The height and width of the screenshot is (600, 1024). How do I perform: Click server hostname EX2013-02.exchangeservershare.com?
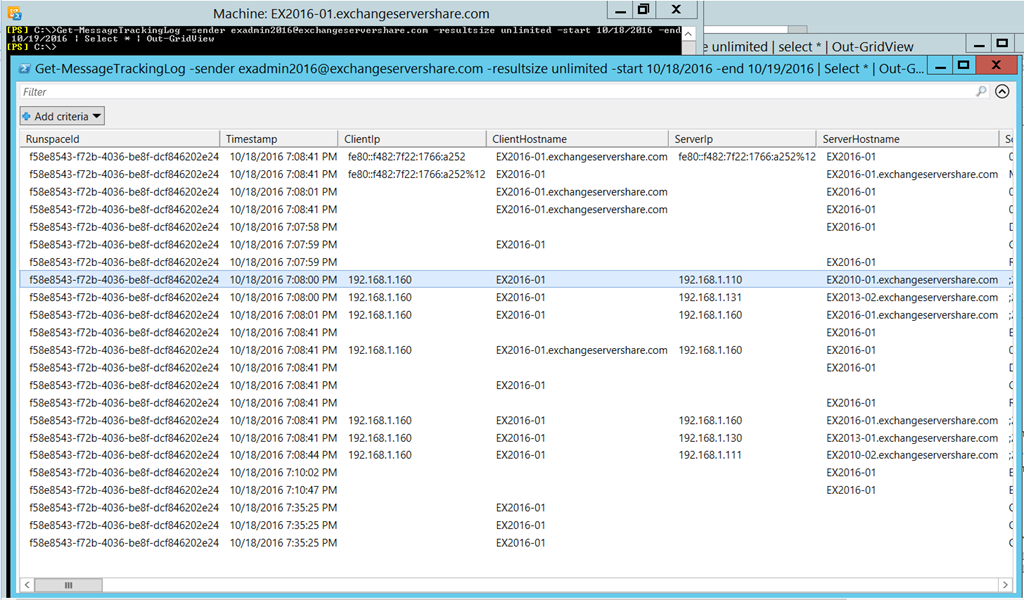click(912, 297)
